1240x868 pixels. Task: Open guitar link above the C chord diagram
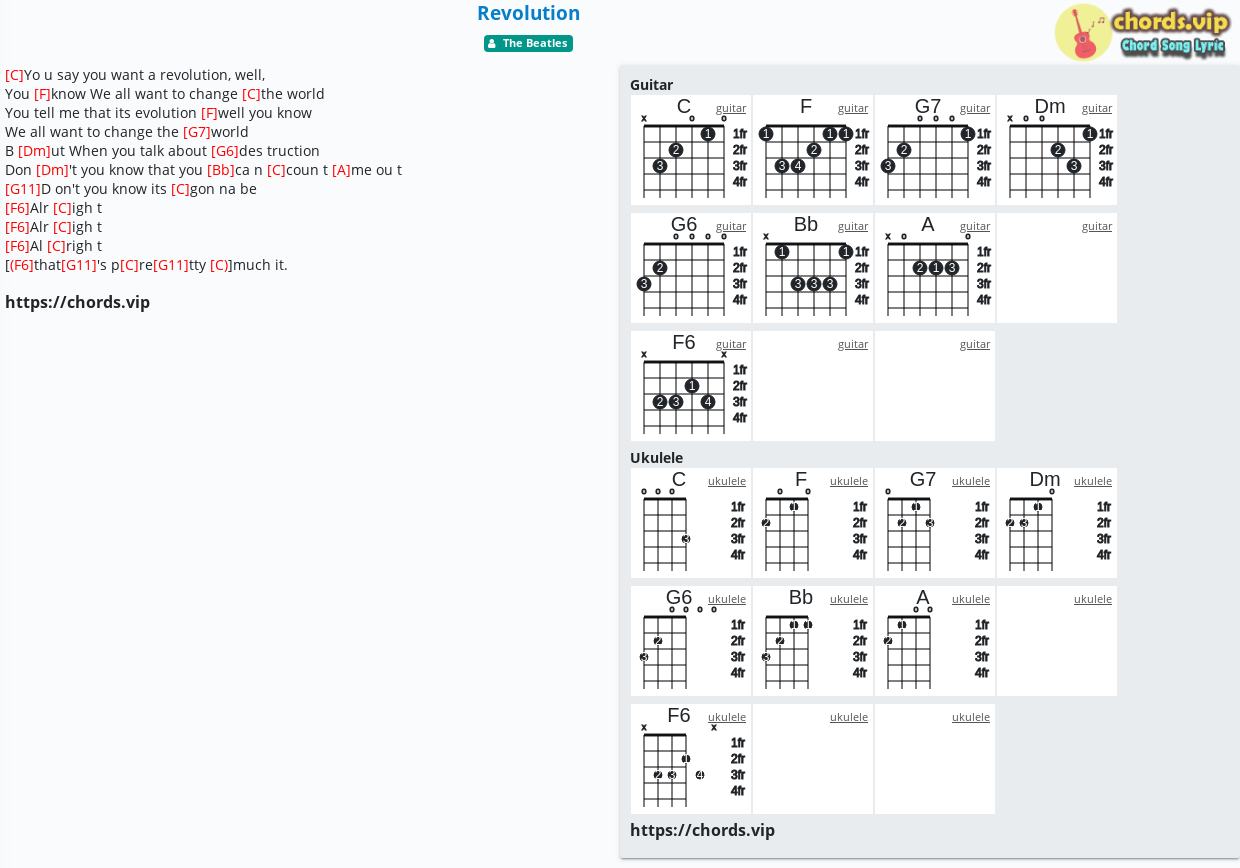(x=731, y=108)
